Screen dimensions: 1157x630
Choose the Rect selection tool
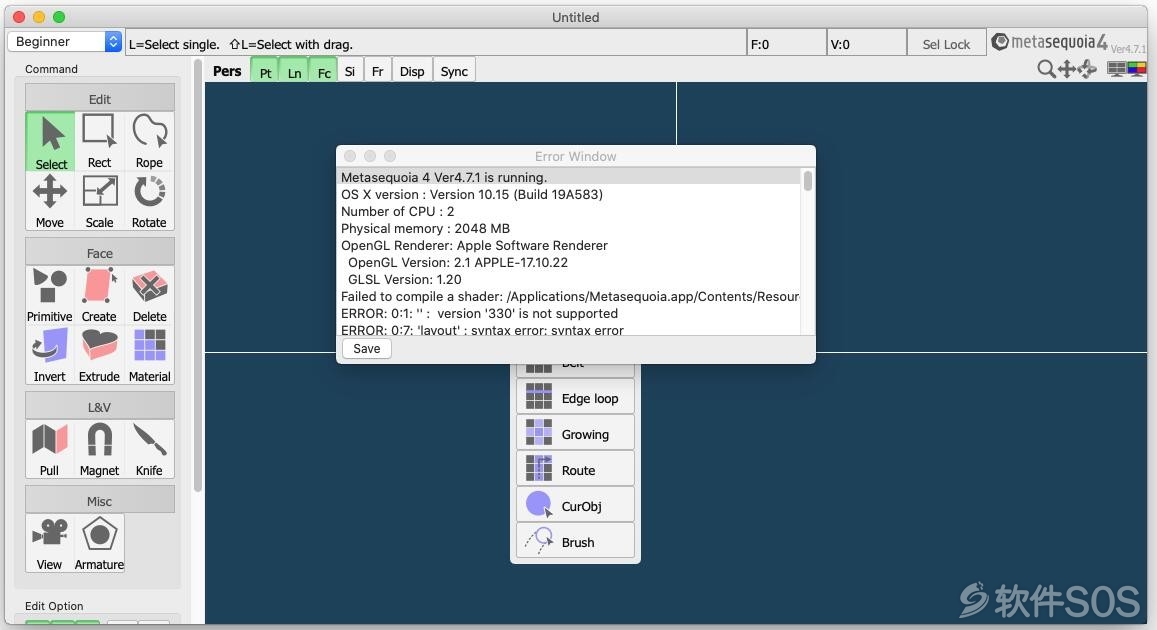pos(100,142)
